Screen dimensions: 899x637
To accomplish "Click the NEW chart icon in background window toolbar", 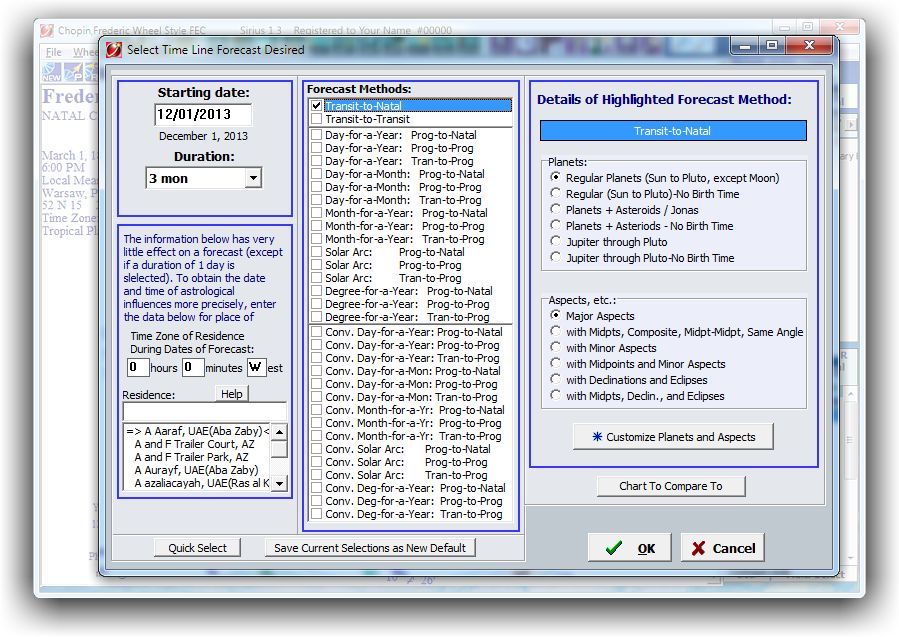I will point(51,72).
